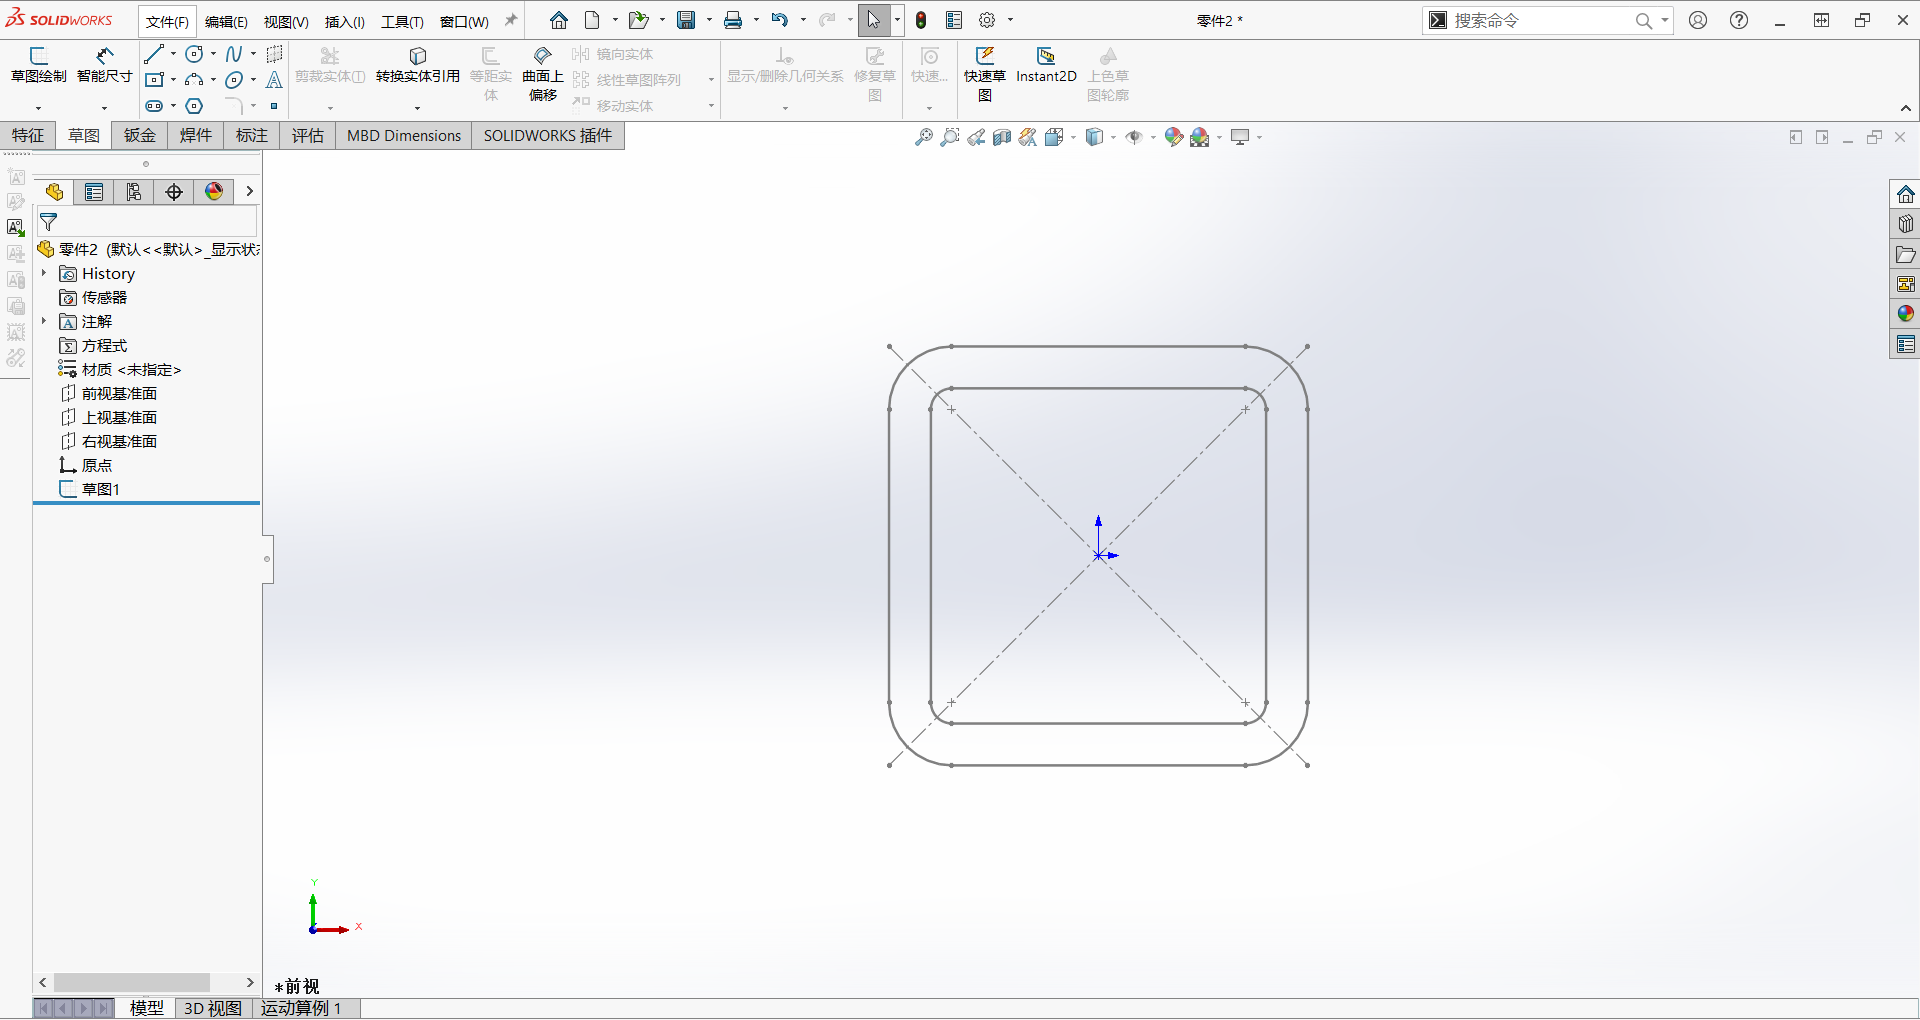The height and width of the screenshot is (1020, 1920).
Task: Open the Smart Dimension dropdown arrow
Action: click(x=104, y=107)
